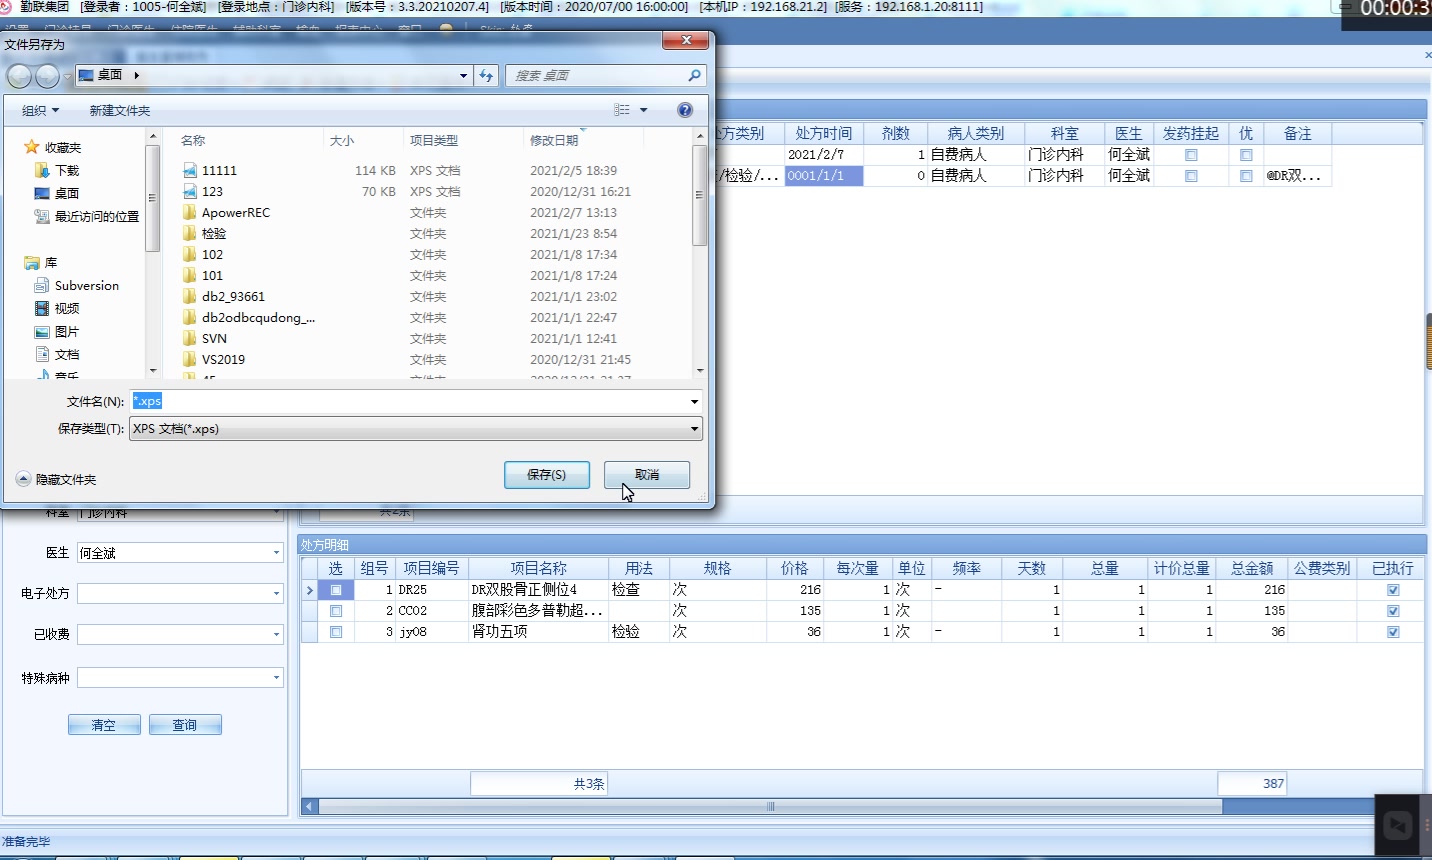Expand the 文件名 dropdown arrow
The height and width of the screenshot is (860, 1432).
click(694, 402)
